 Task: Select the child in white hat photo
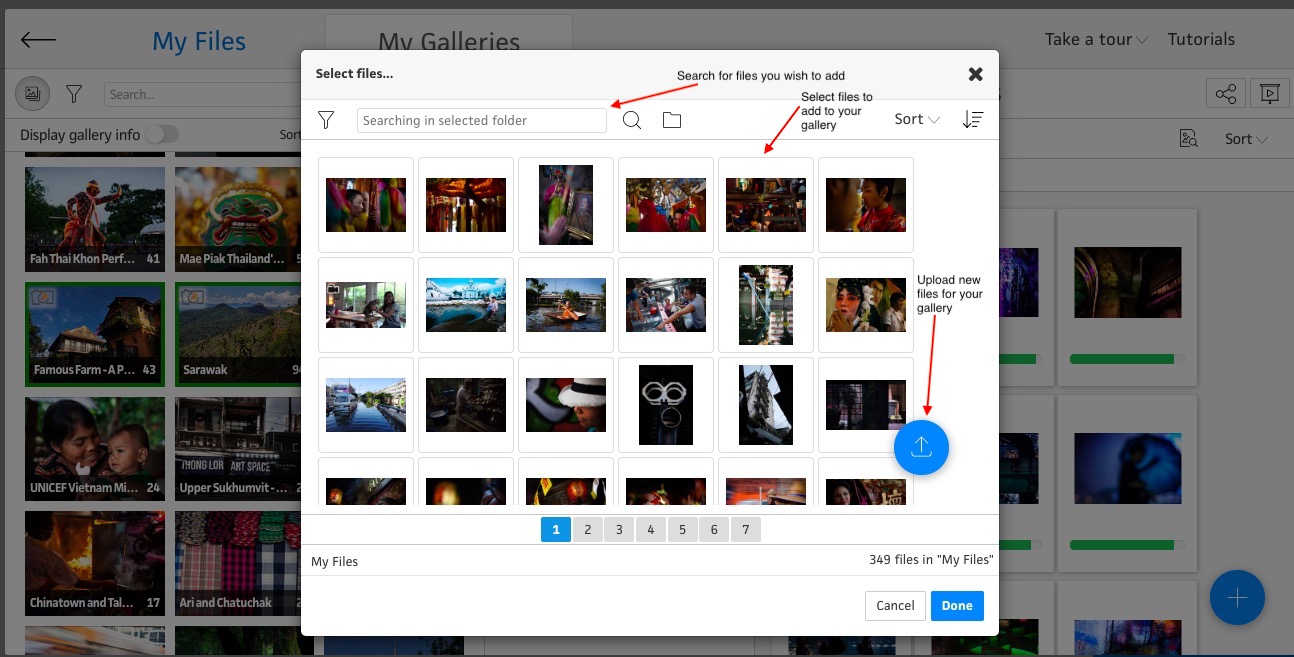coord(566,405)
